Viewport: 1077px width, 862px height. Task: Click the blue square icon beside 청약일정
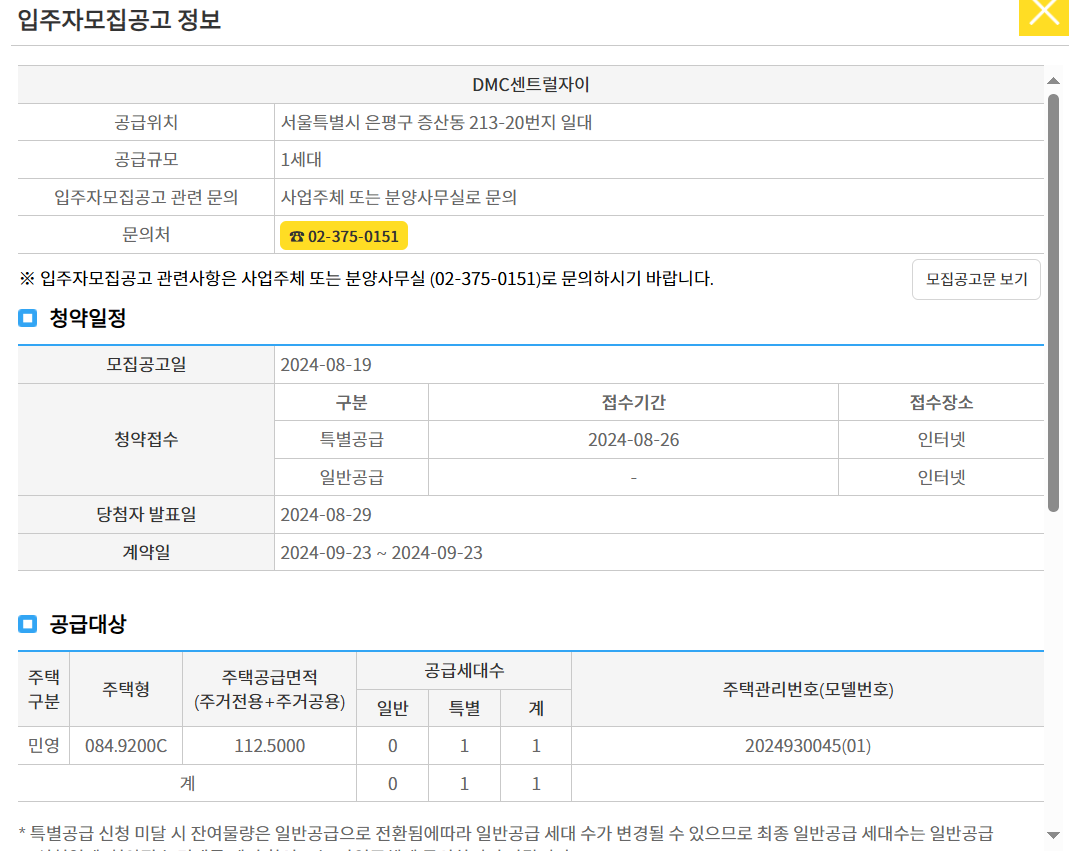pyautogui.click(x=27, y=319)
